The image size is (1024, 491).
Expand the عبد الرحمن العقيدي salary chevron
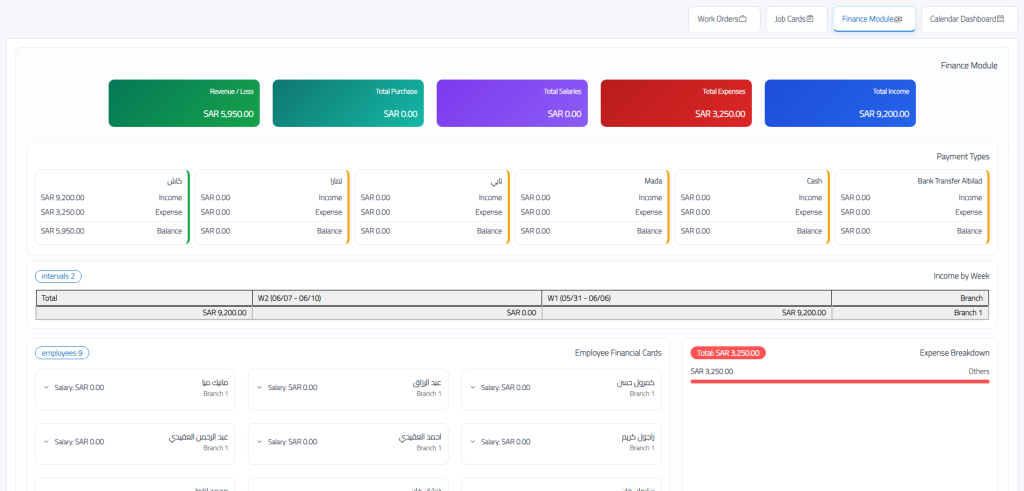pyautogui.click(x=46, y=441)
